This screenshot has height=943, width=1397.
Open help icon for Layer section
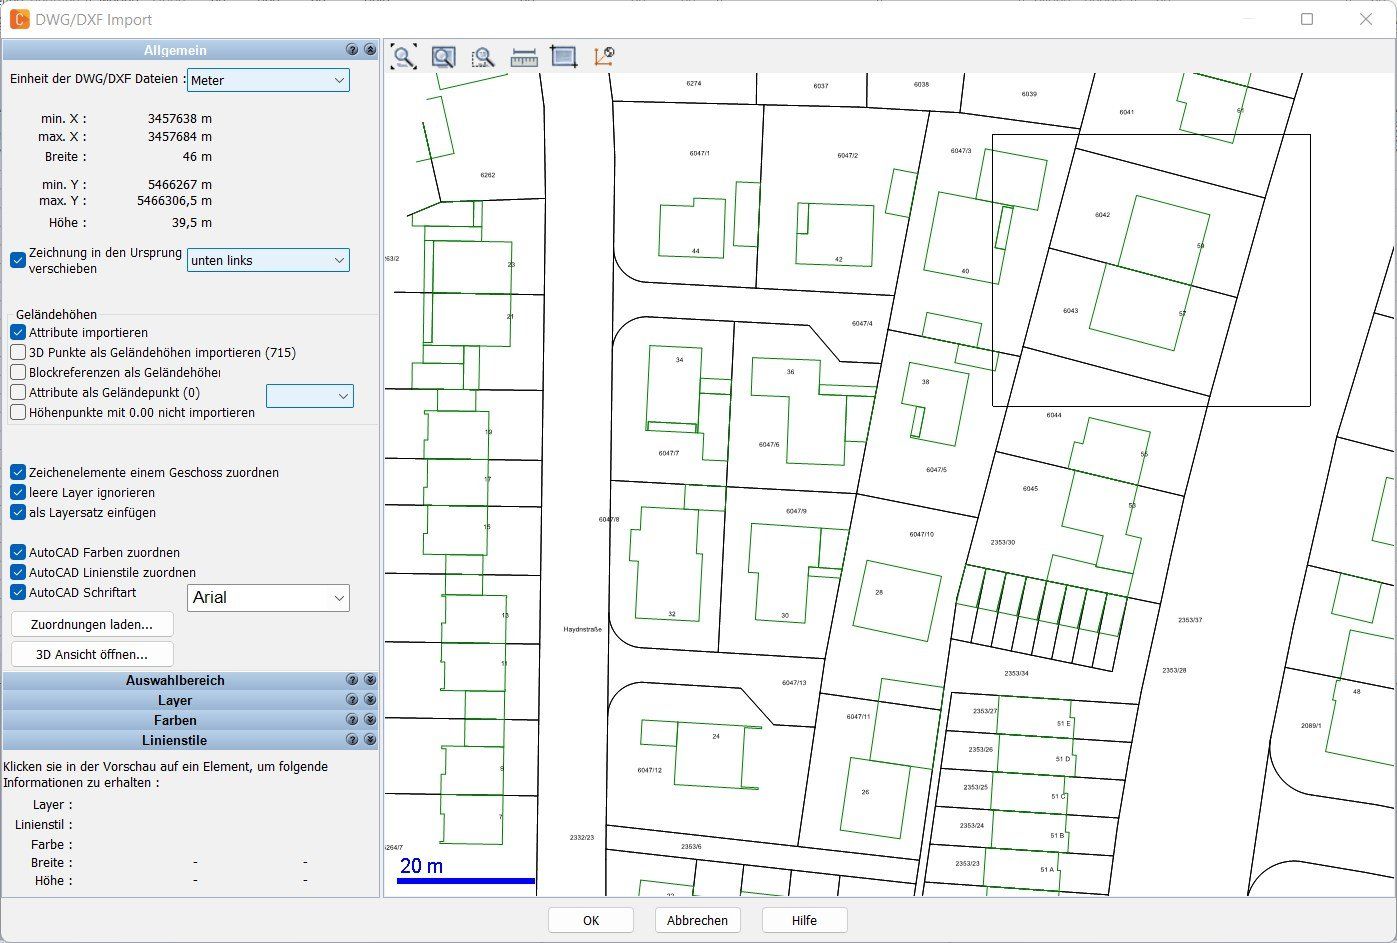click(x=352, y=700)
